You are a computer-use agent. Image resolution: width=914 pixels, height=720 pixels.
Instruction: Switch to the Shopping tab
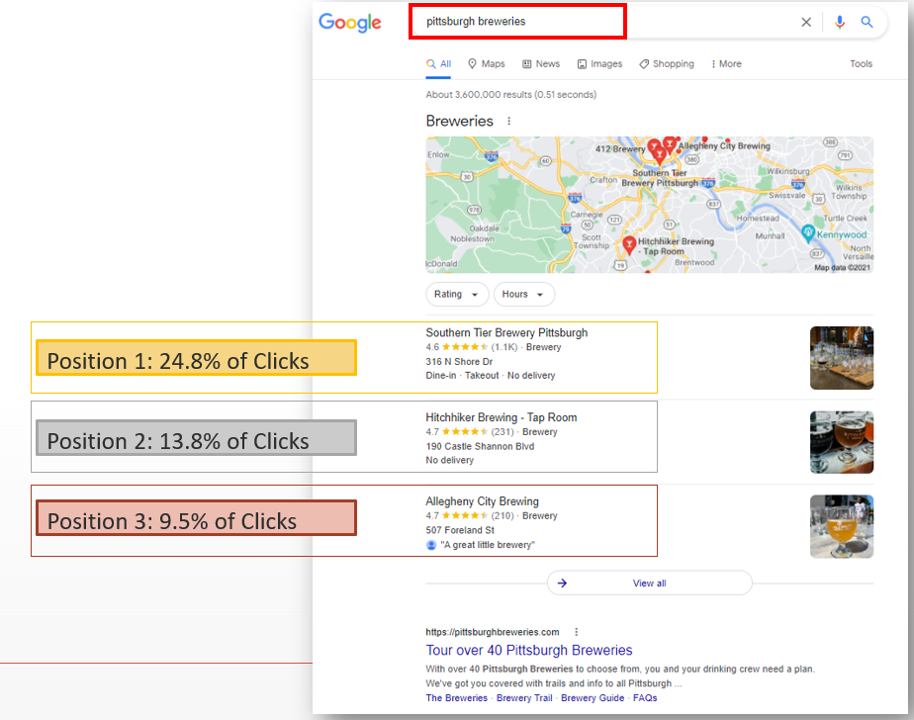[667, 64]
